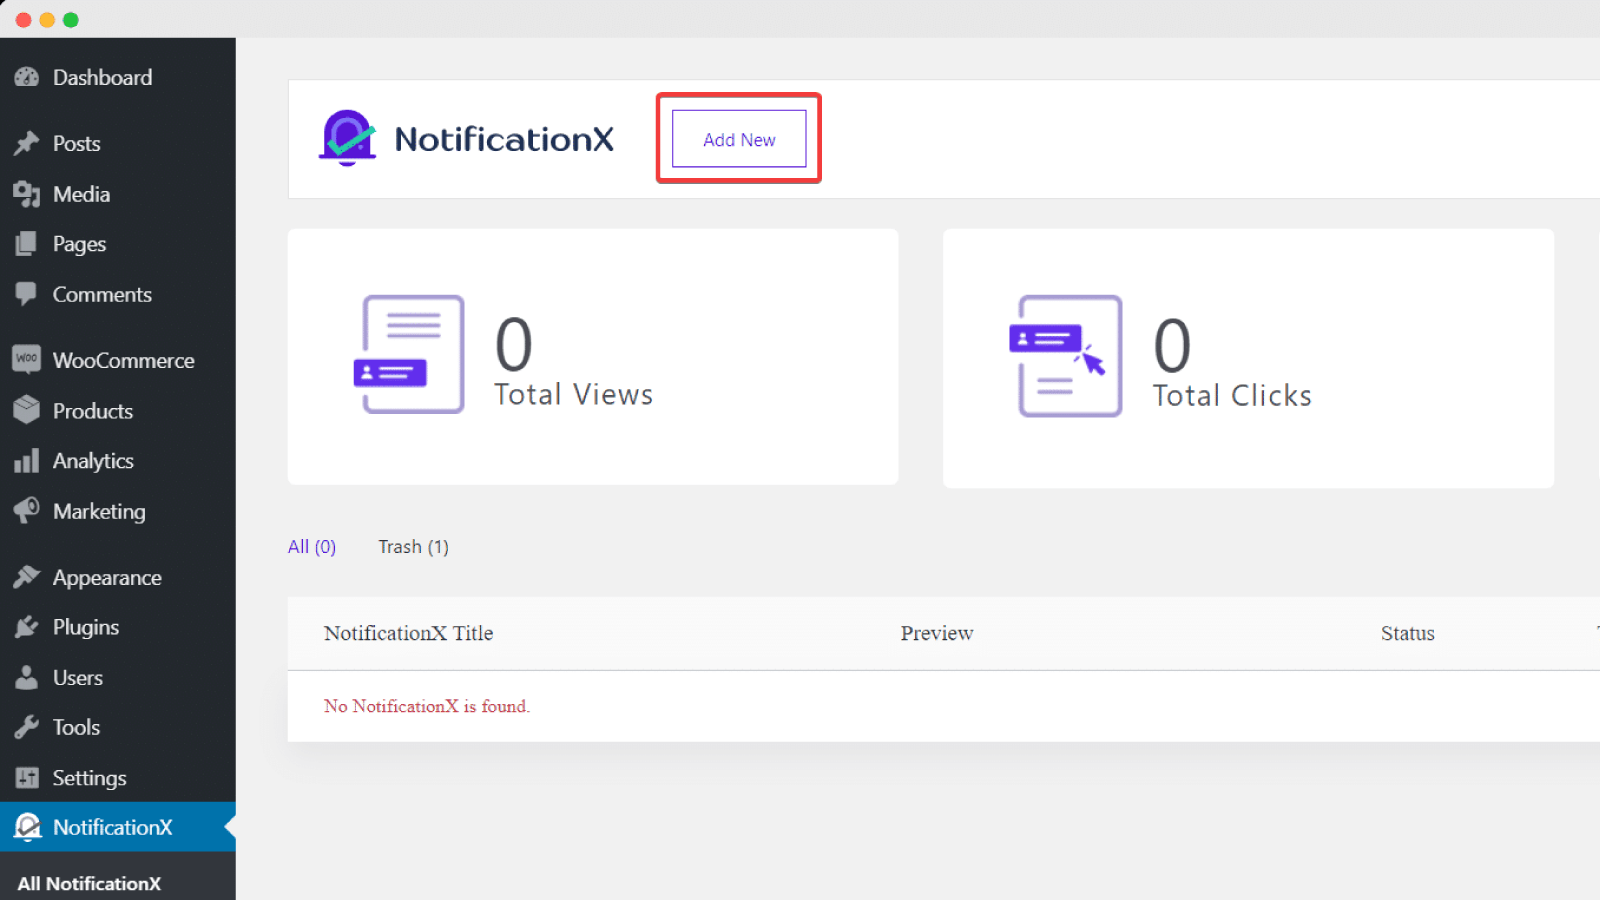Click the Total Clicks label

(x=1232, y=396)
